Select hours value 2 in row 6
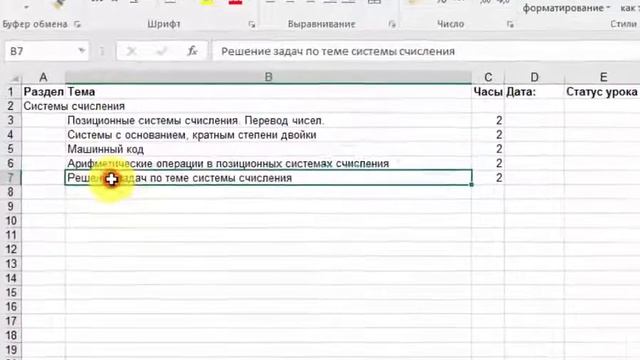The width and height of the screenshot is (640, 360). [488, 163]
